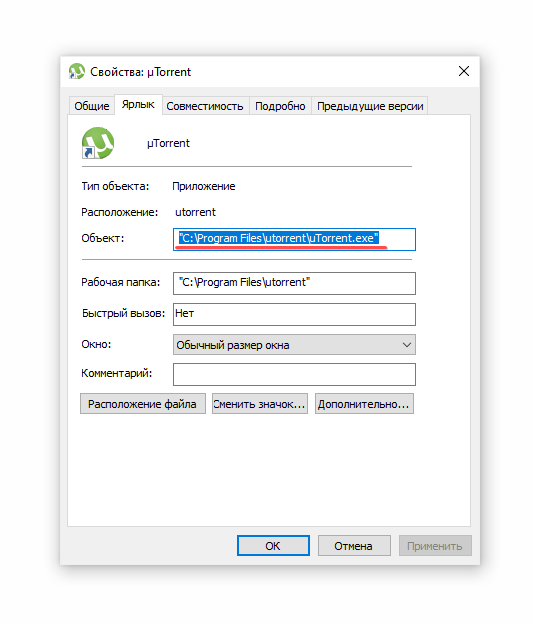Click the Расположение label
This screenshot has height=625, width=533.
tap(120, 212)
